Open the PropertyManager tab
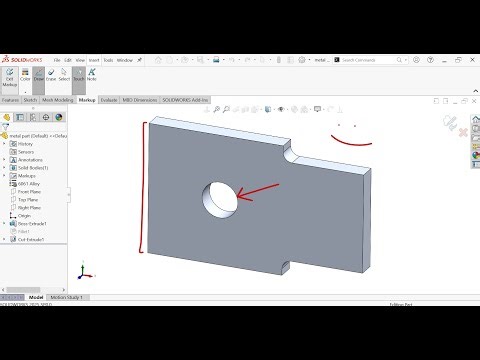480x360 pixels. (x=20, y=117)
